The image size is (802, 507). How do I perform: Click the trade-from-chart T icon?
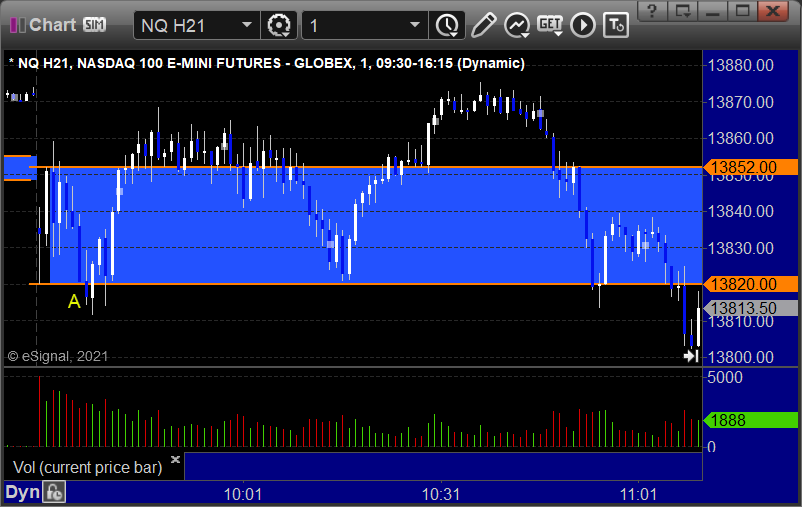[616, 25]
